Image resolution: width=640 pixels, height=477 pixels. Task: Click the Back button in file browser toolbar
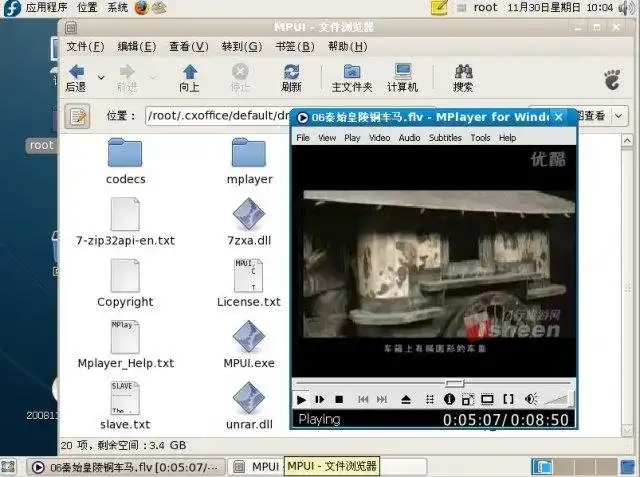(77, 78)
